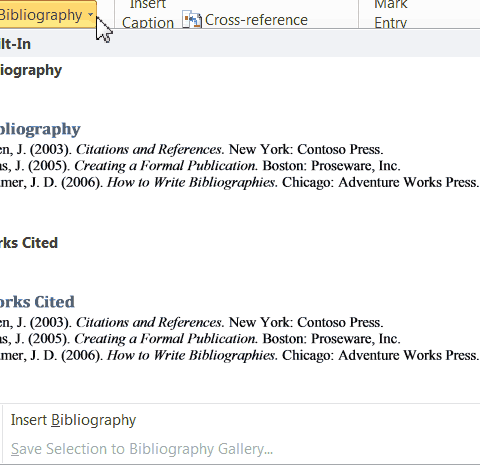Click Save Selection to Bibliography Gallery
The image size is (480, 465).
142,449
